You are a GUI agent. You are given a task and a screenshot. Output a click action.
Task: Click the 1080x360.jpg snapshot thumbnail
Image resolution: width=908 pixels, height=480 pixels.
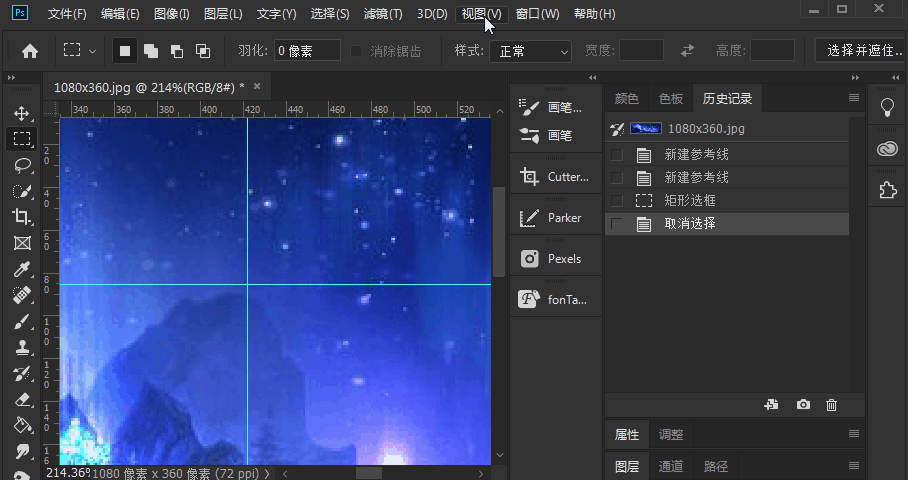646,129
